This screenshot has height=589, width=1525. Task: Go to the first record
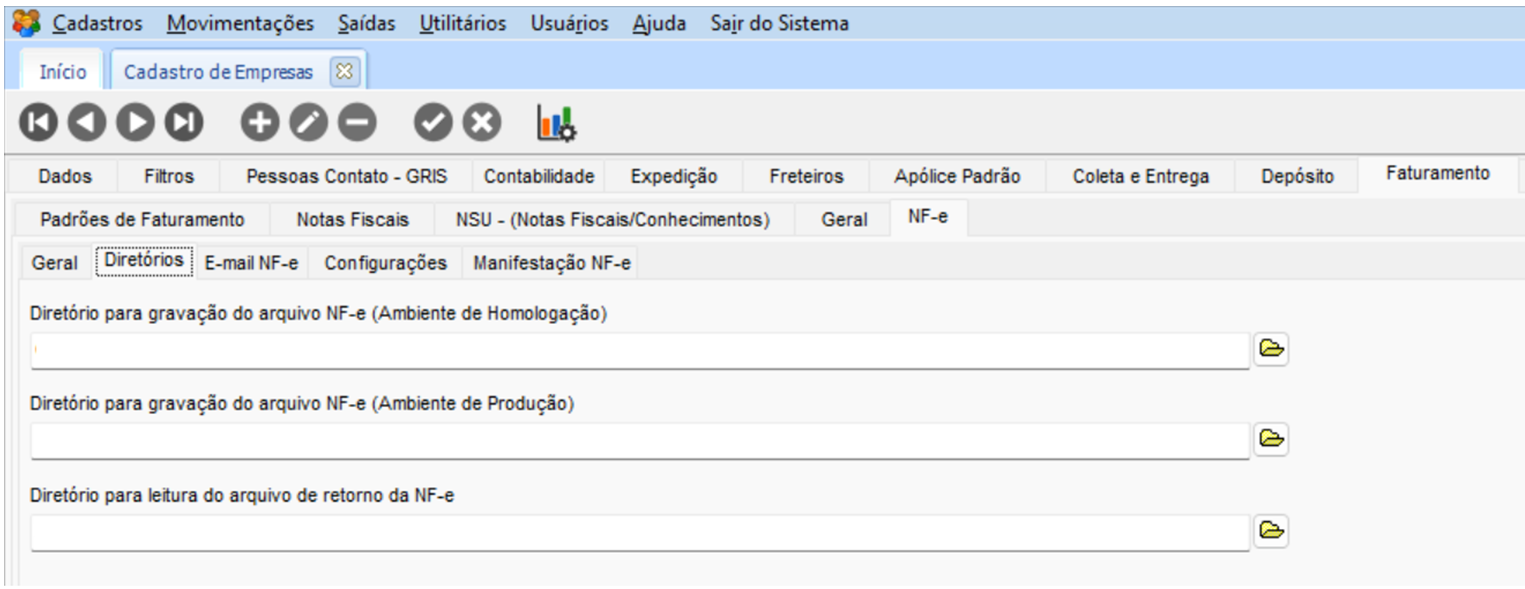tap(38, 122)
